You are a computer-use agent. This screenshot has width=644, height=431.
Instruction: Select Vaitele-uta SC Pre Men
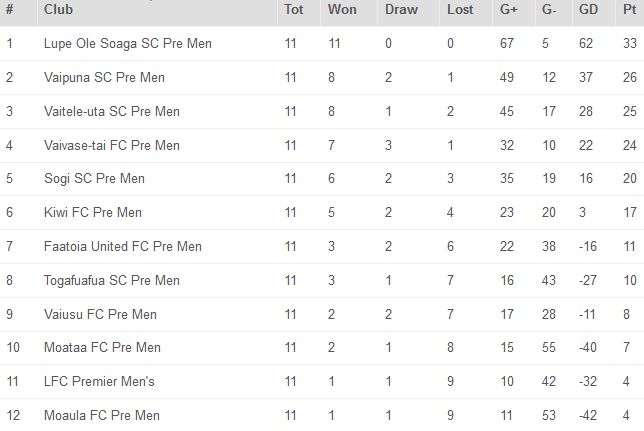point(112,112)
